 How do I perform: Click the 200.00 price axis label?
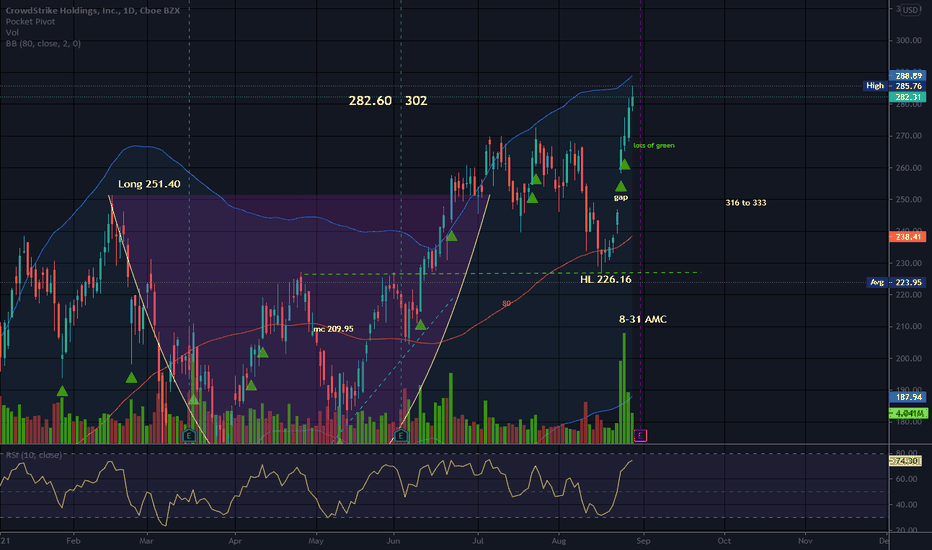coord(909,359)
